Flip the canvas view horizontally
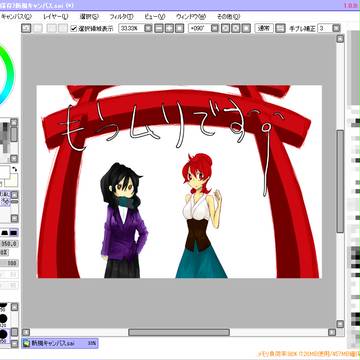 point(282,28)
